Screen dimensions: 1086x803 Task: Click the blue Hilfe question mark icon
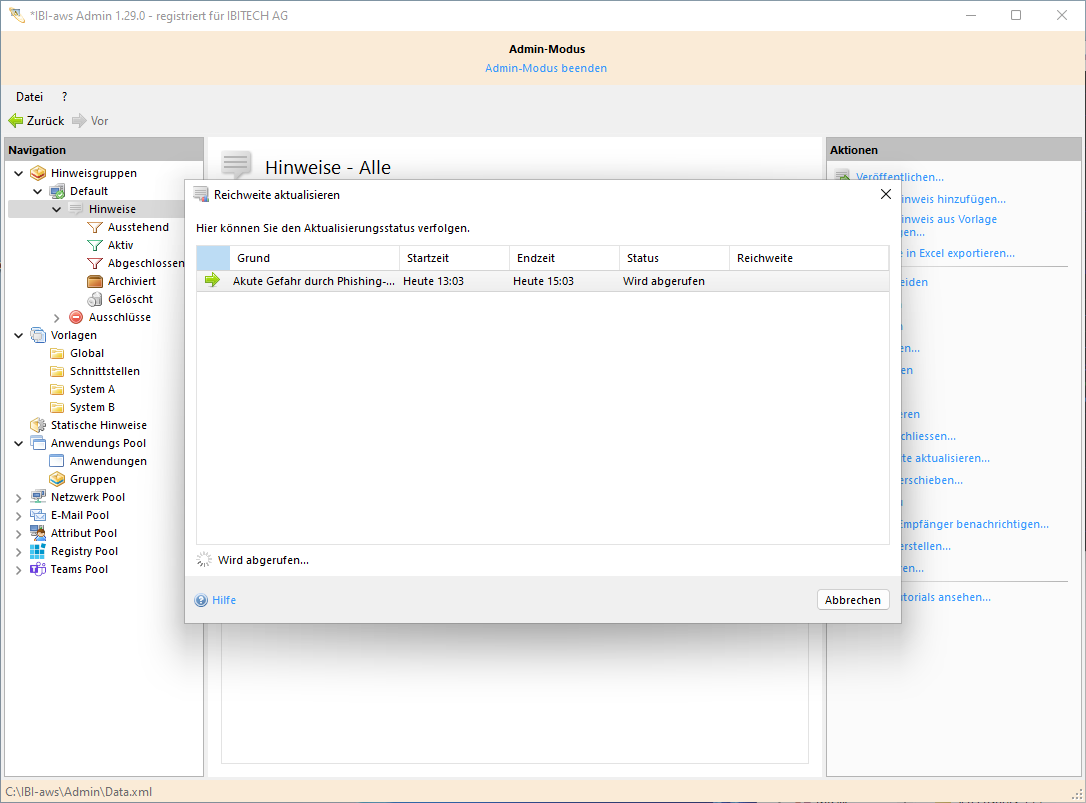(x=202, y=600)
